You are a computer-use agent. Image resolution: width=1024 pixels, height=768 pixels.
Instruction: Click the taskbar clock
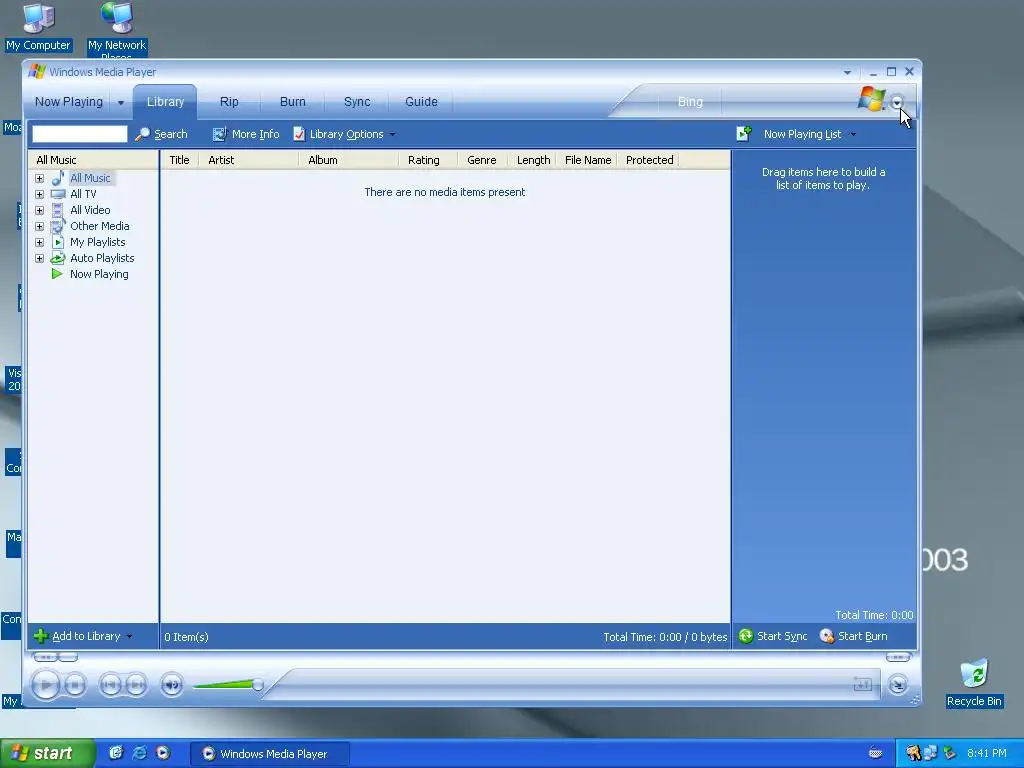point(986,754)
